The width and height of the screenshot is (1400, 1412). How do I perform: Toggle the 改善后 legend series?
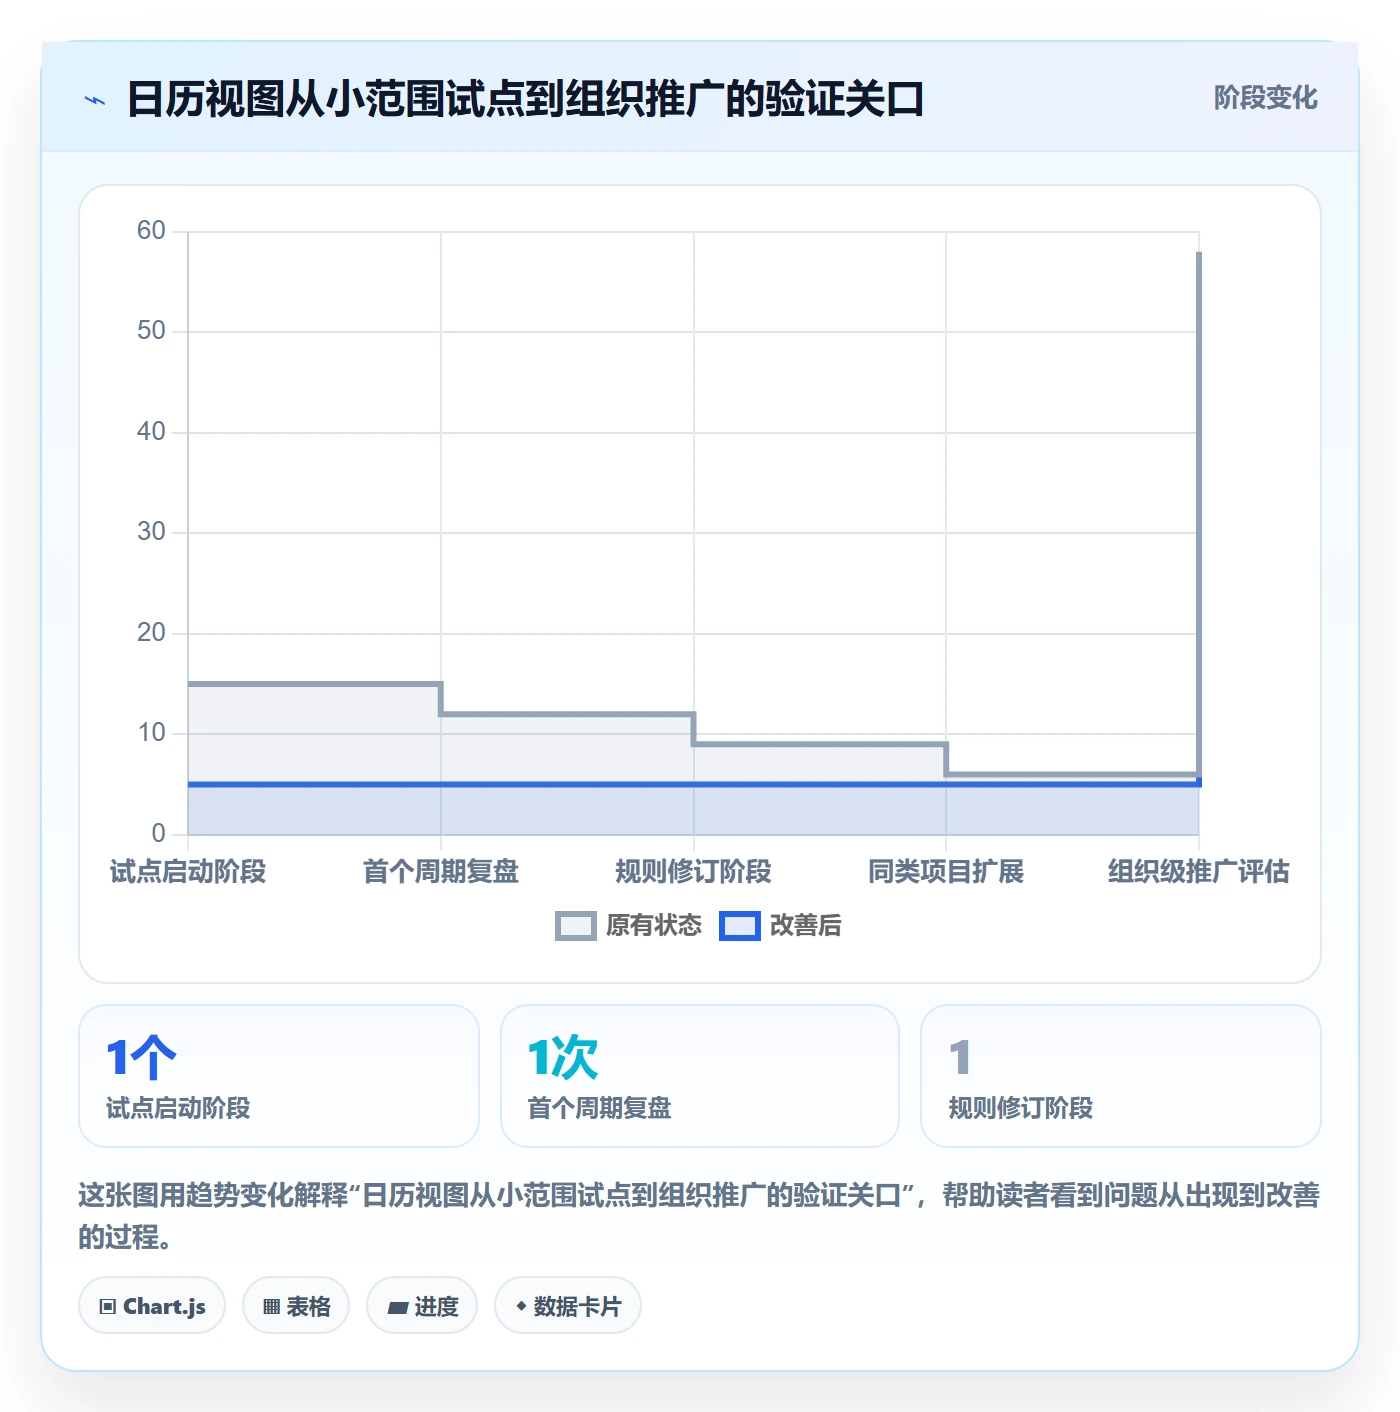tap(781, 926)
